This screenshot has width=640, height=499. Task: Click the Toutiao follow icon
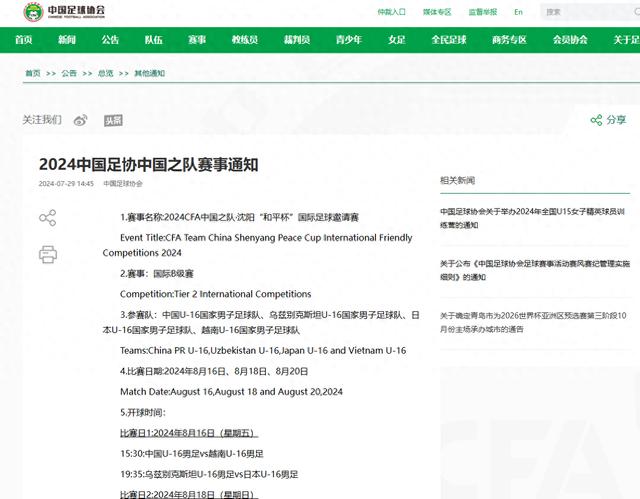tap(113, 120)
